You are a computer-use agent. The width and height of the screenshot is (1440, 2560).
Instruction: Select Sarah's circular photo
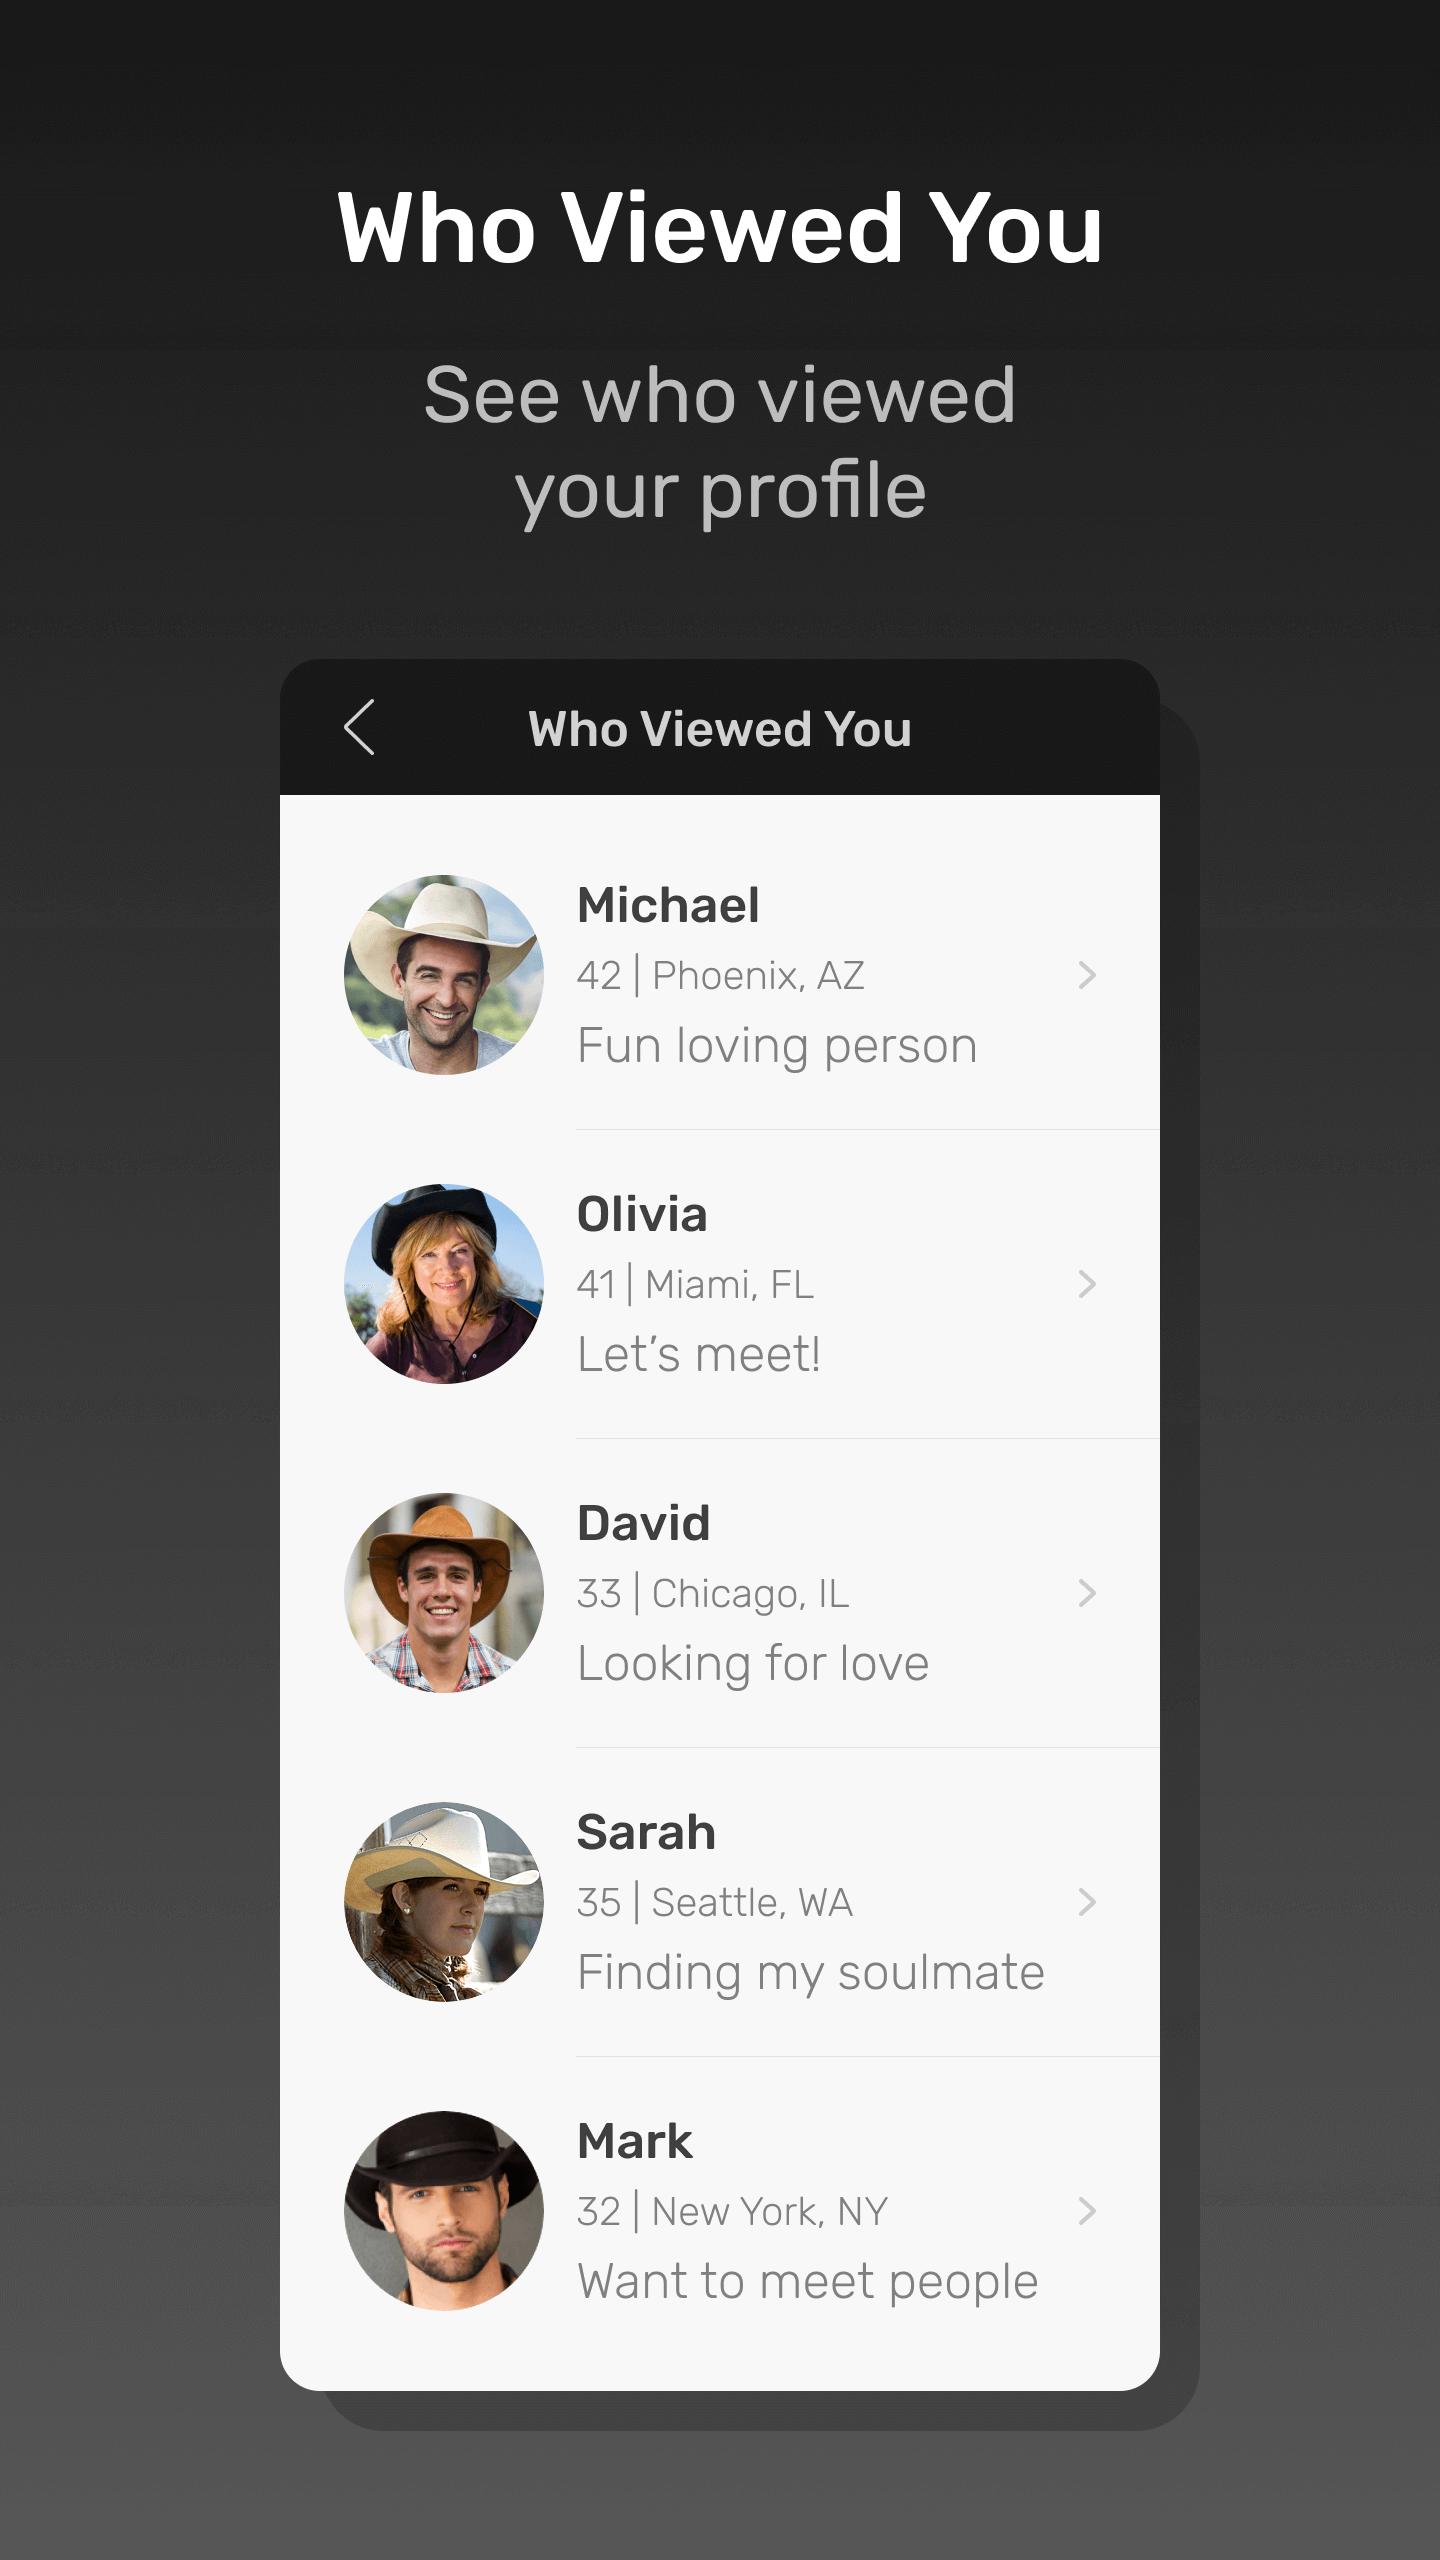pyautogui.click(x=444, y=1902)
